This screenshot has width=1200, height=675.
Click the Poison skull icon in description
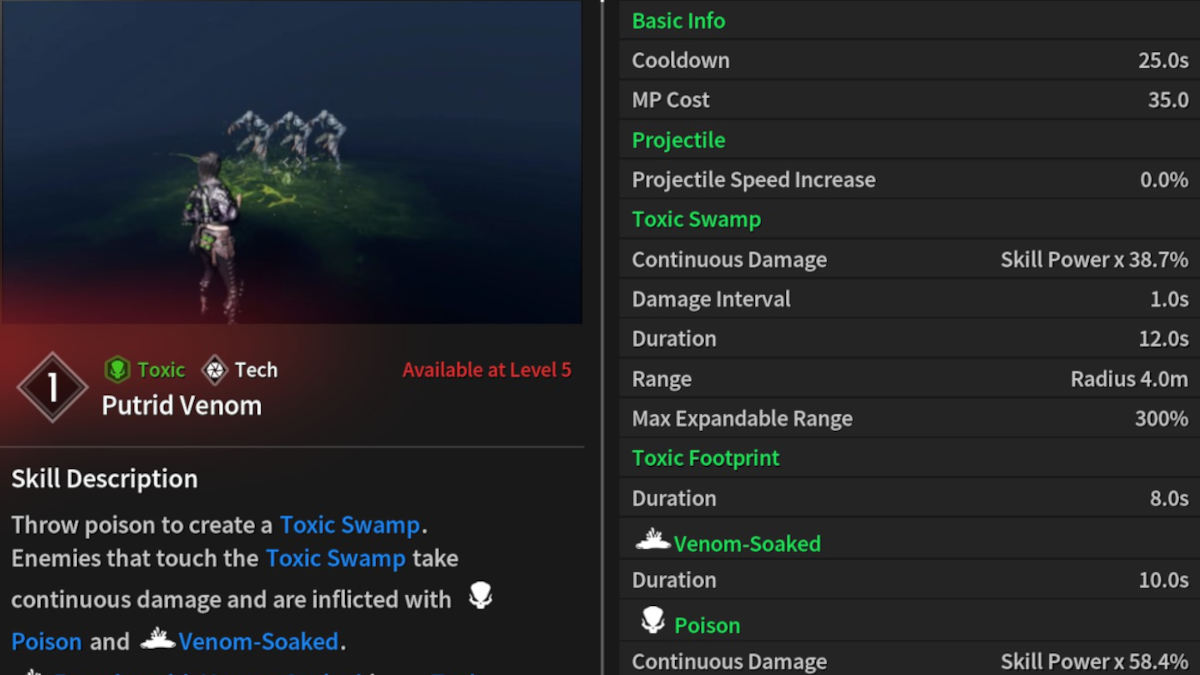480,597
